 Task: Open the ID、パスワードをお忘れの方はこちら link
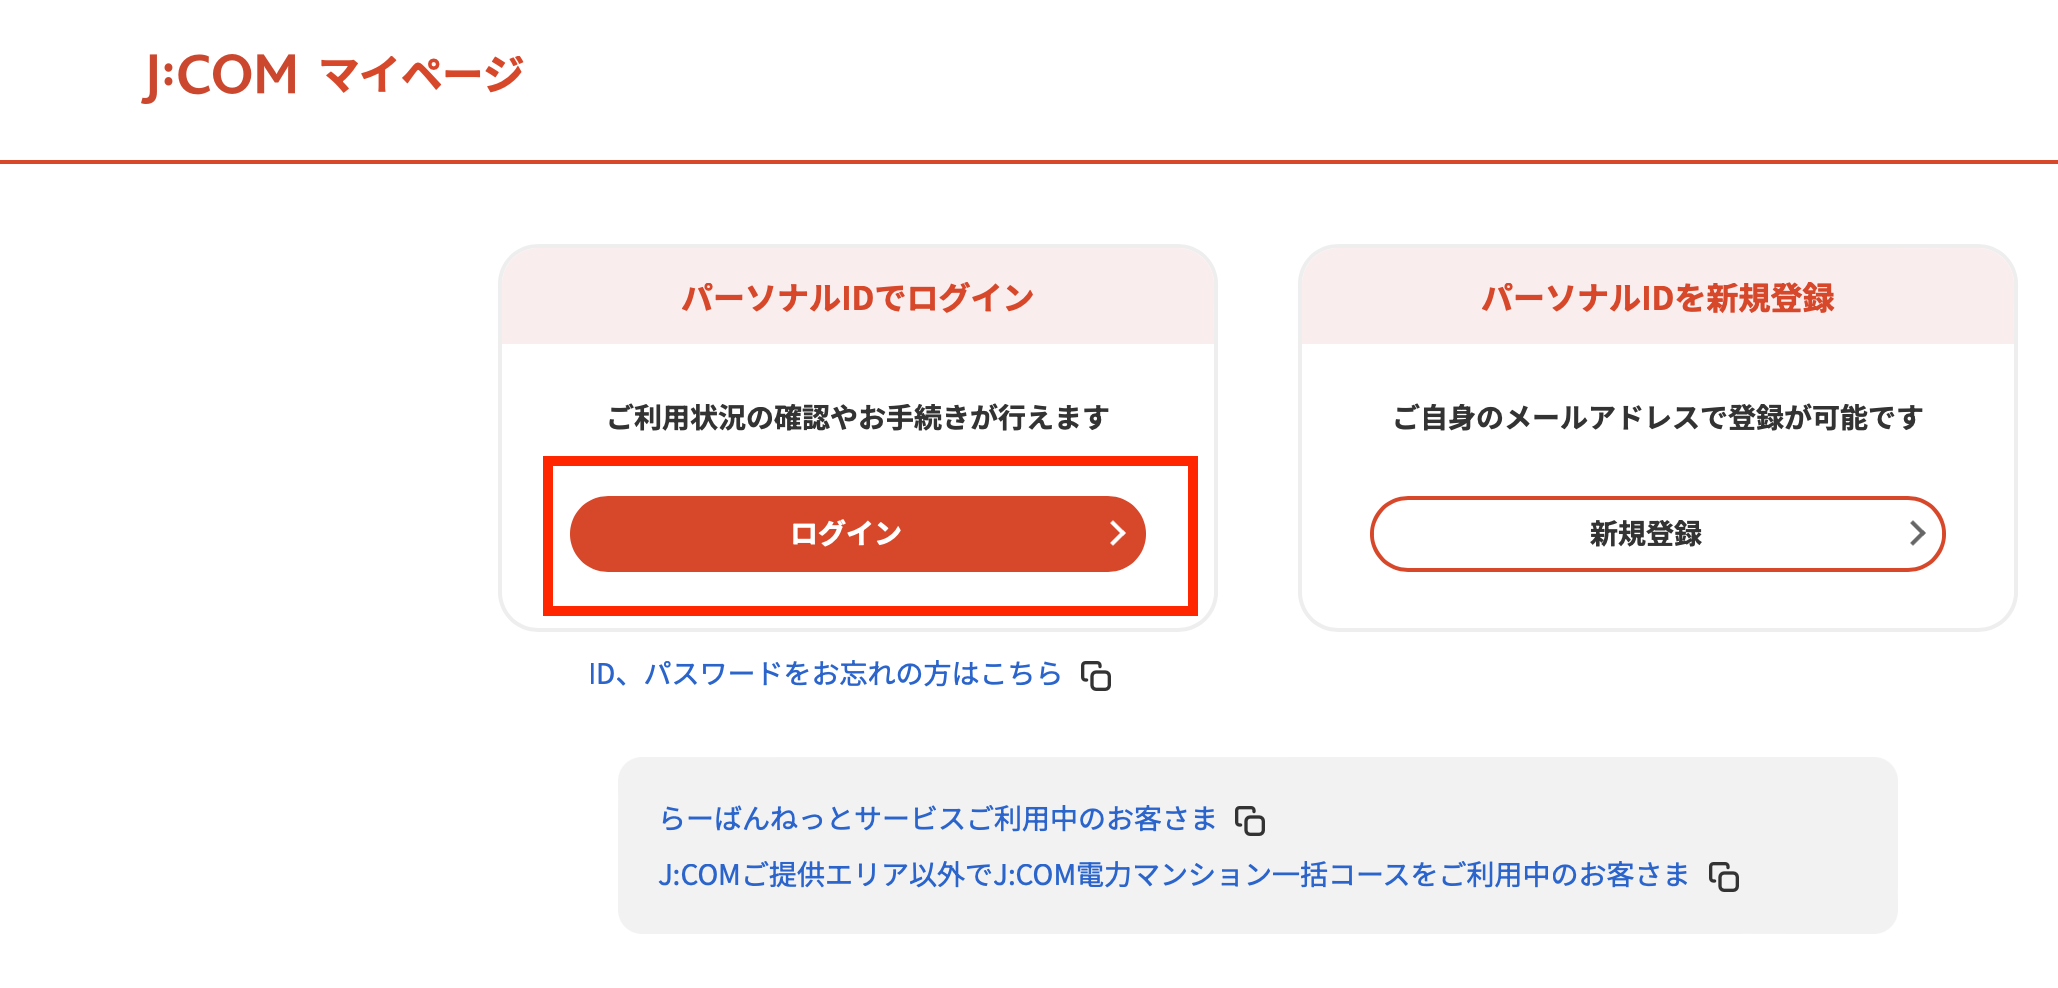(824, 674)
